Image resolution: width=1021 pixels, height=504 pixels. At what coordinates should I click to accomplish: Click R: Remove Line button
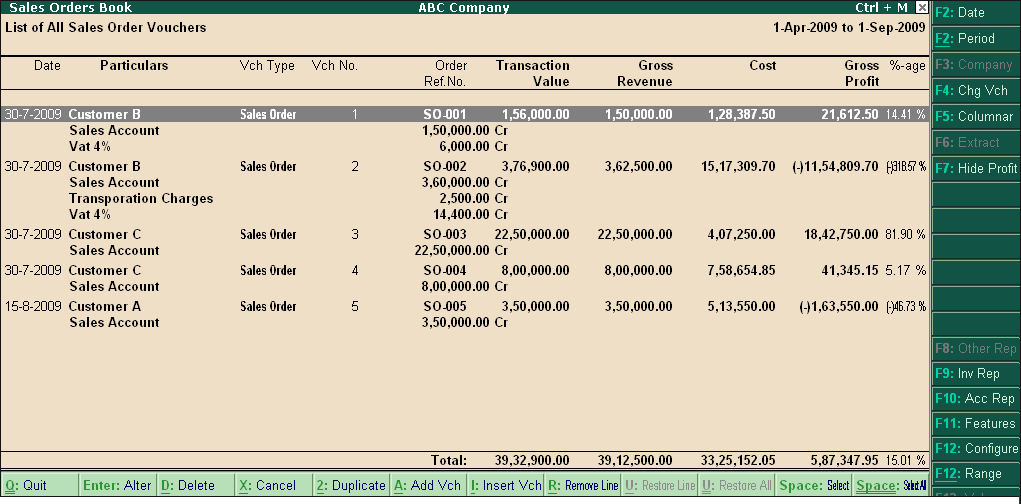click(583, 485)
